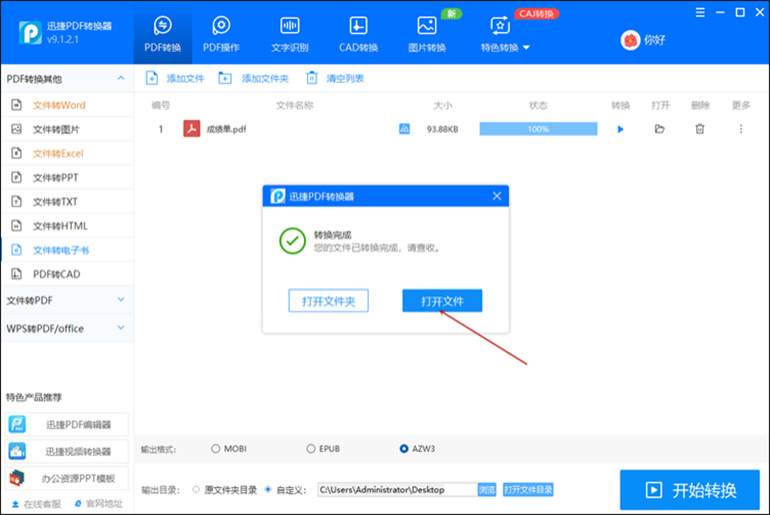Click the 添加文件夹 icon

tap(225, 78)
